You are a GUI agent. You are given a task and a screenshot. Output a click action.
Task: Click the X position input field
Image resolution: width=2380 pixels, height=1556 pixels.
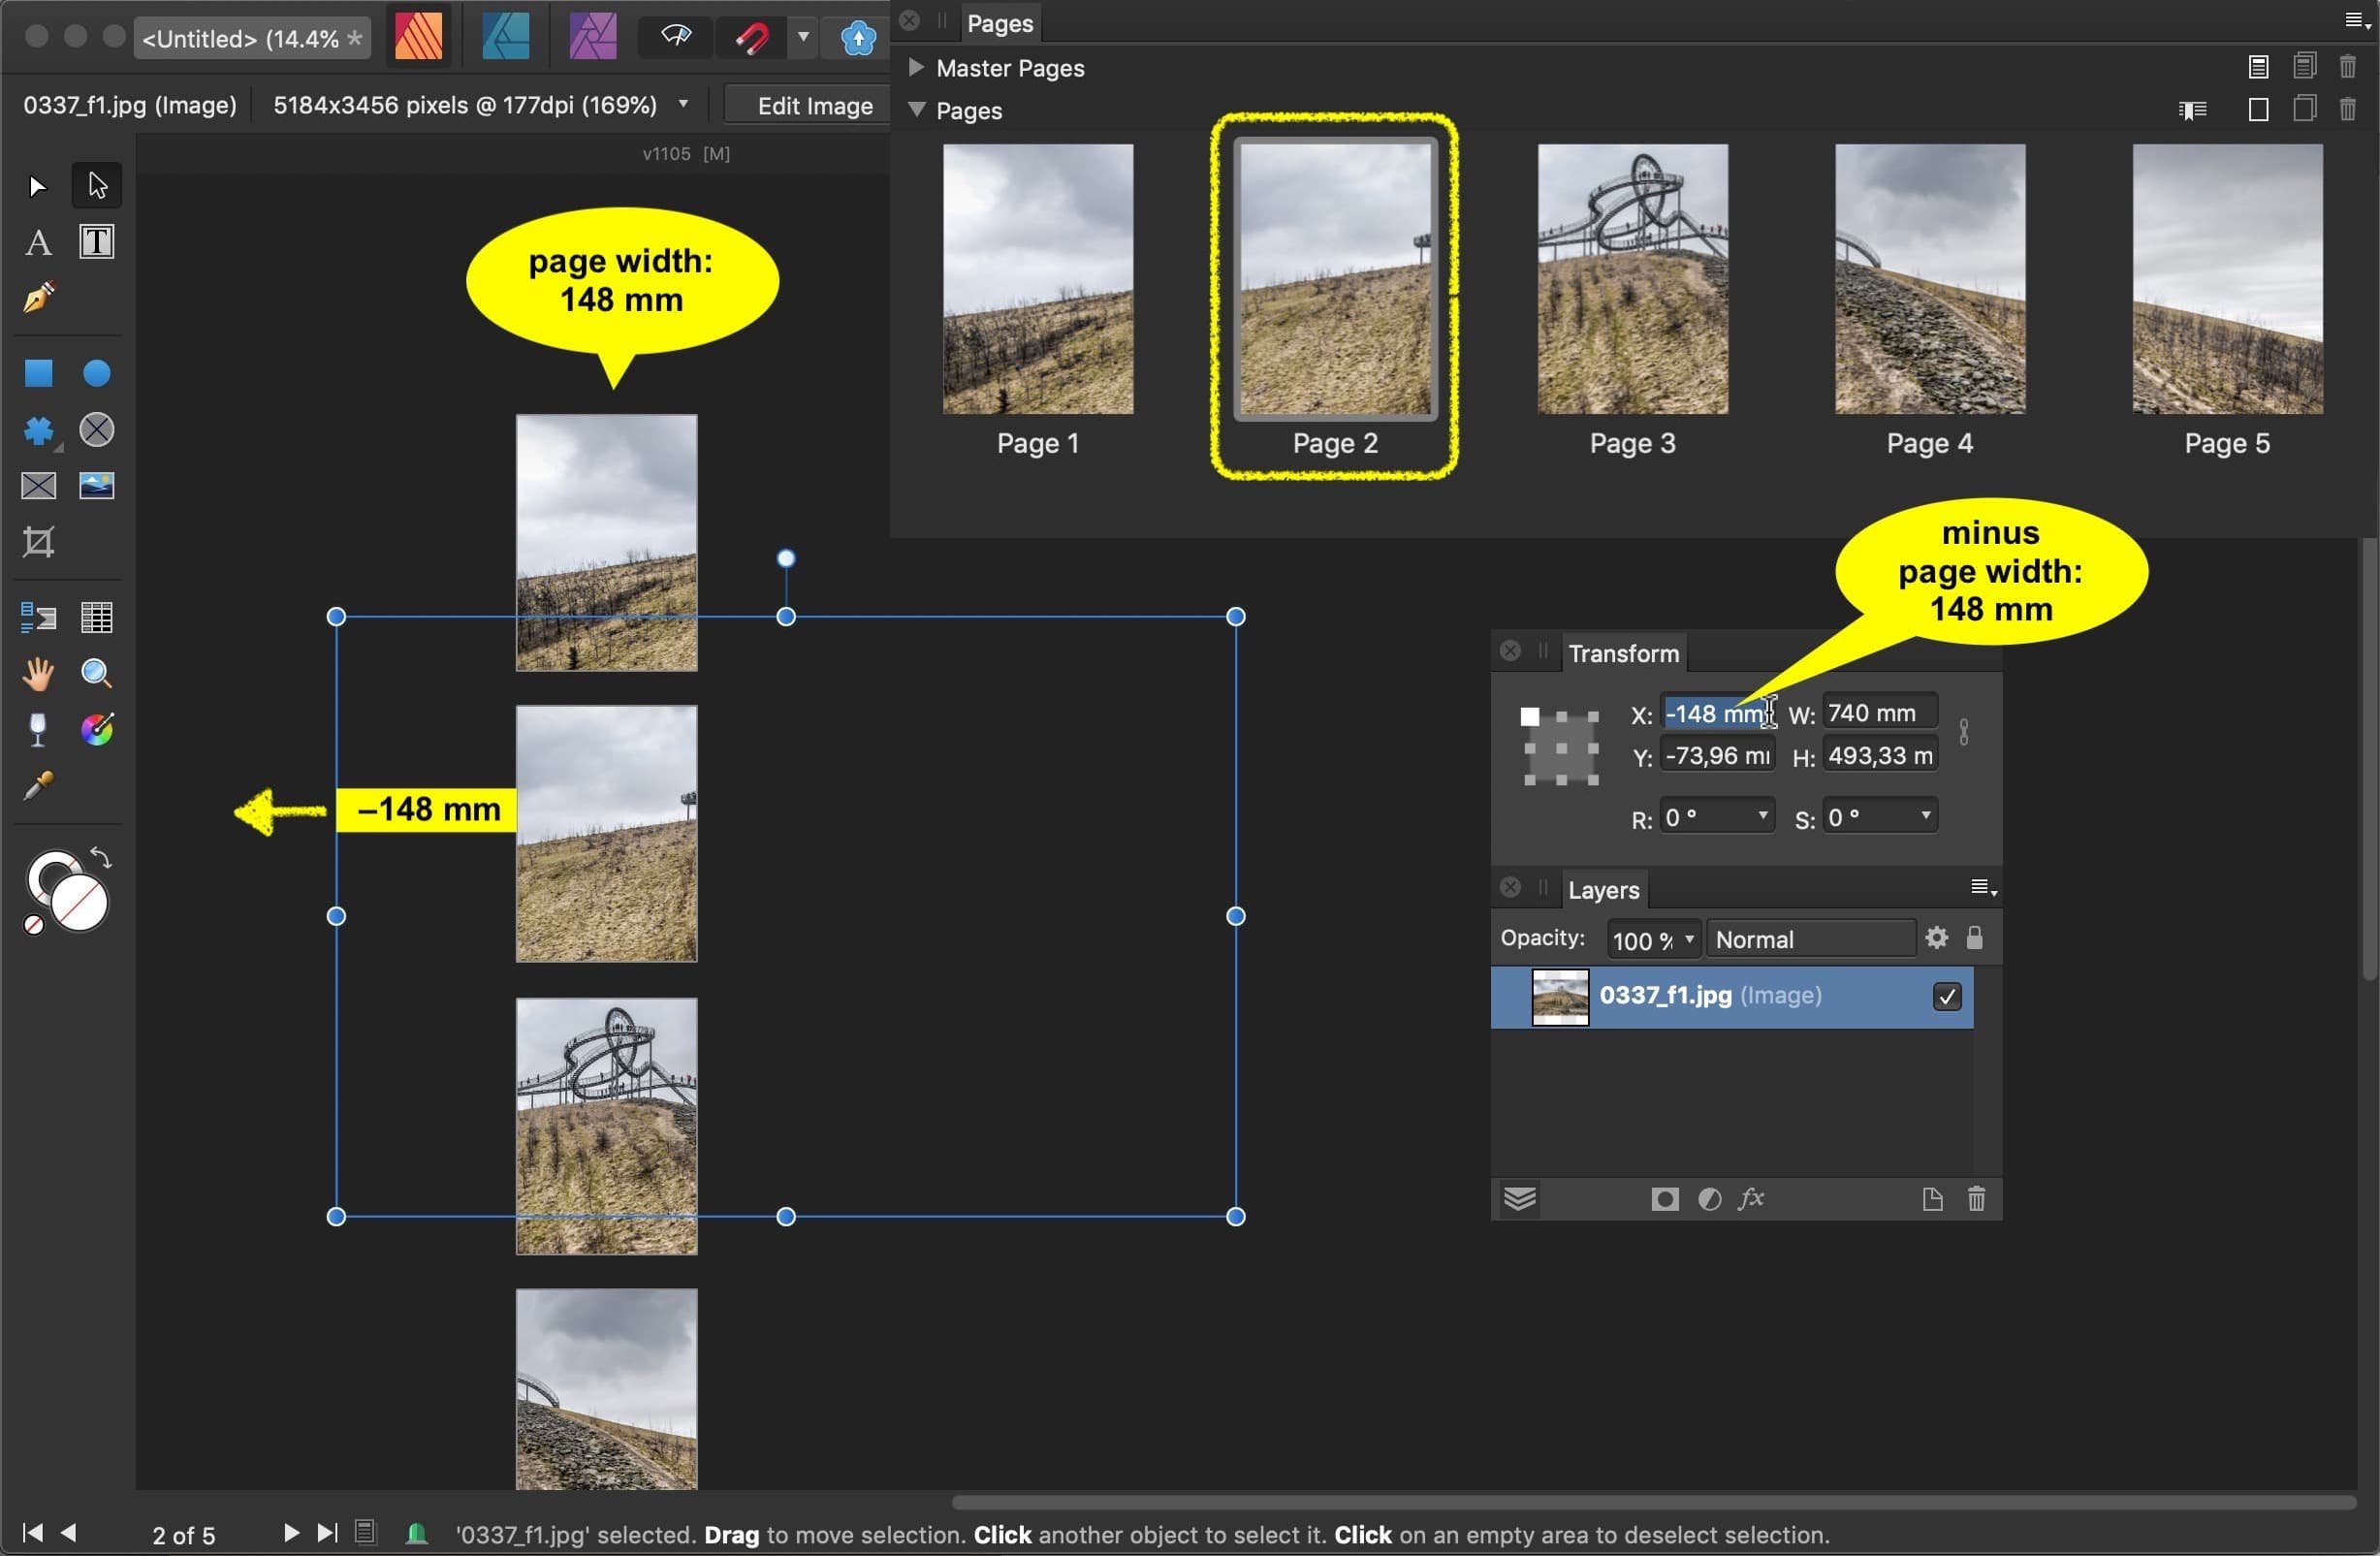click(1716, 714)
